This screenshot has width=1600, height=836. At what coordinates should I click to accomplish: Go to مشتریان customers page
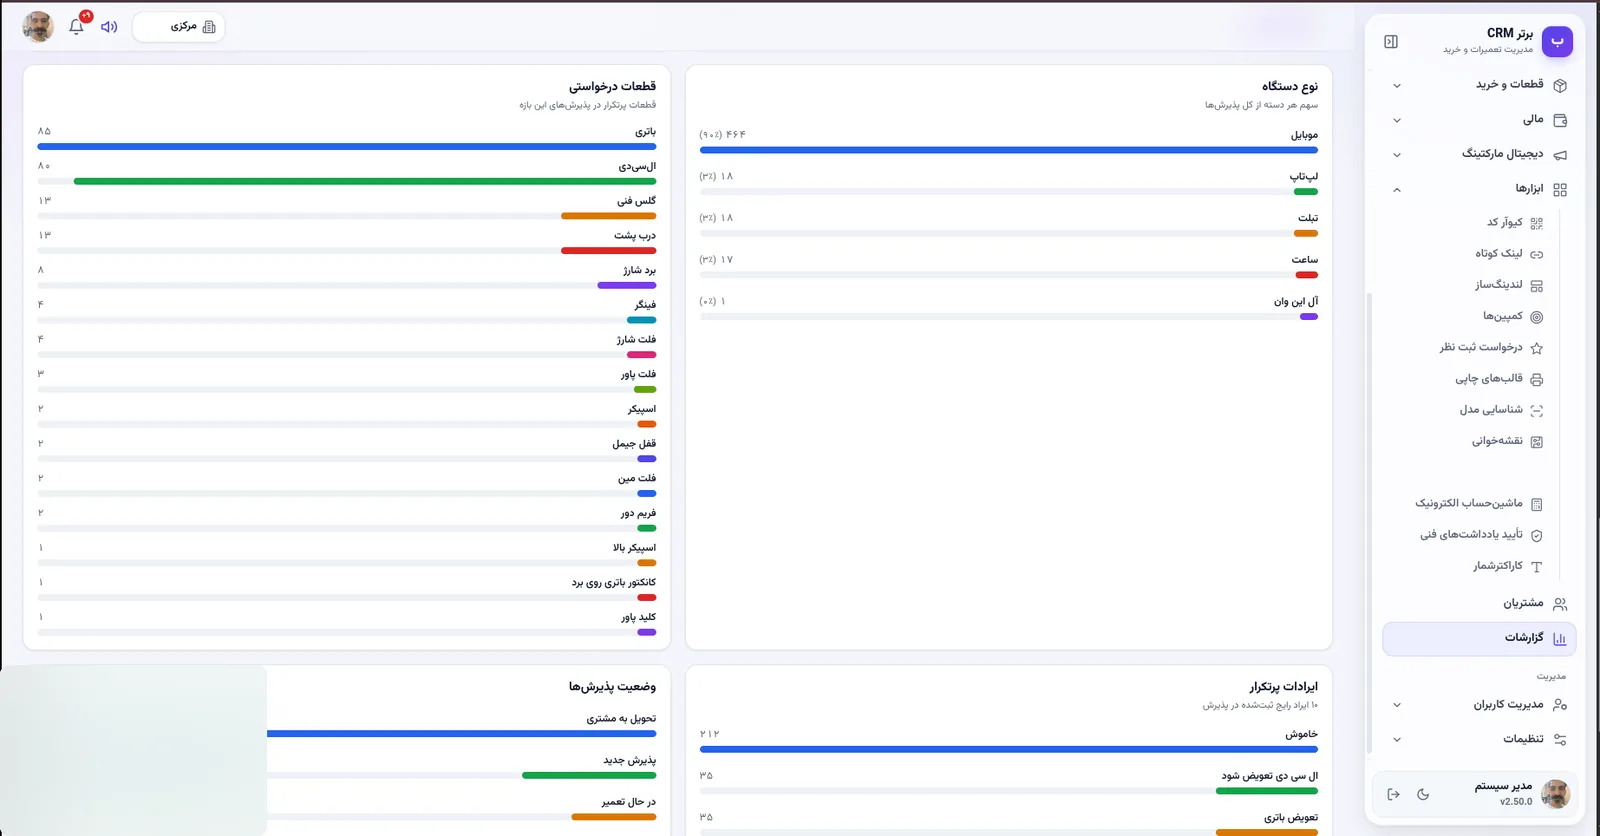point(1480,604)
